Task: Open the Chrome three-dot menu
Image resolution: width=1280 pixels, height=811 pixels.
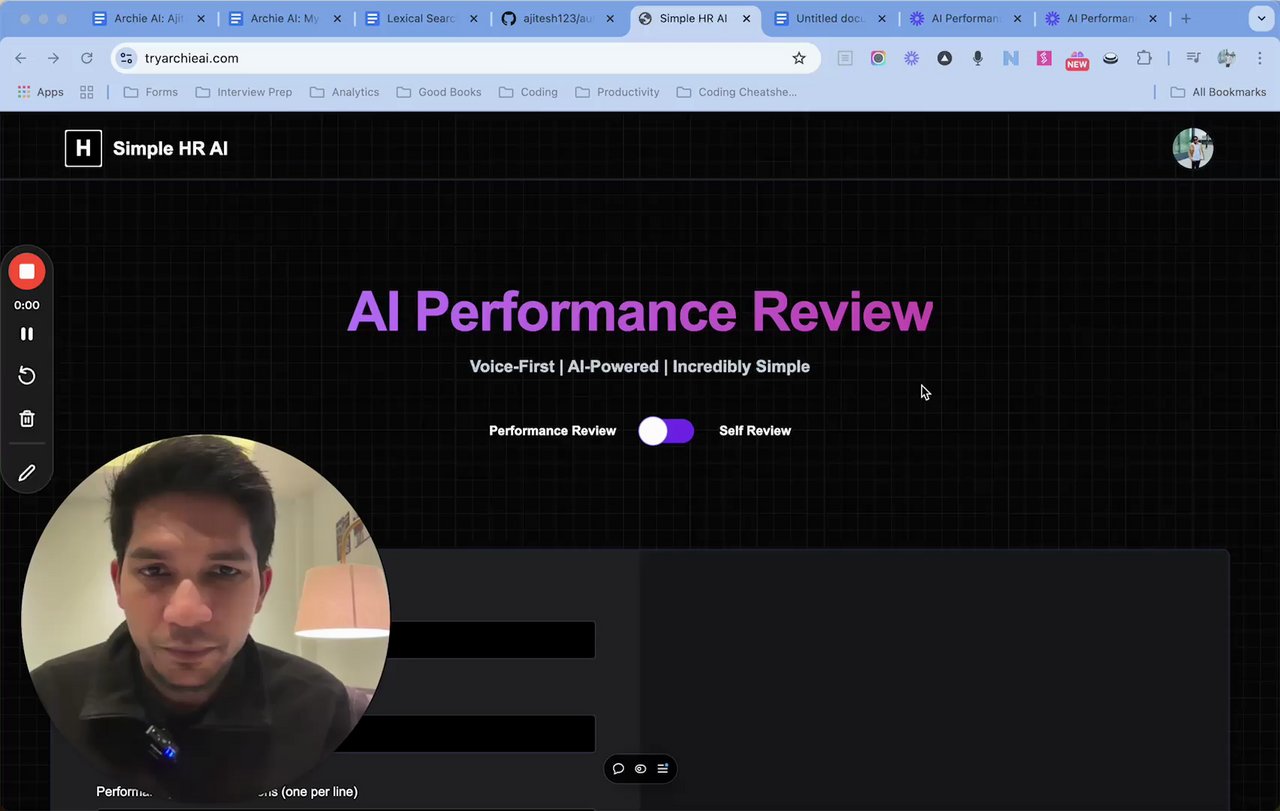Action: [x=1258, y=58]
